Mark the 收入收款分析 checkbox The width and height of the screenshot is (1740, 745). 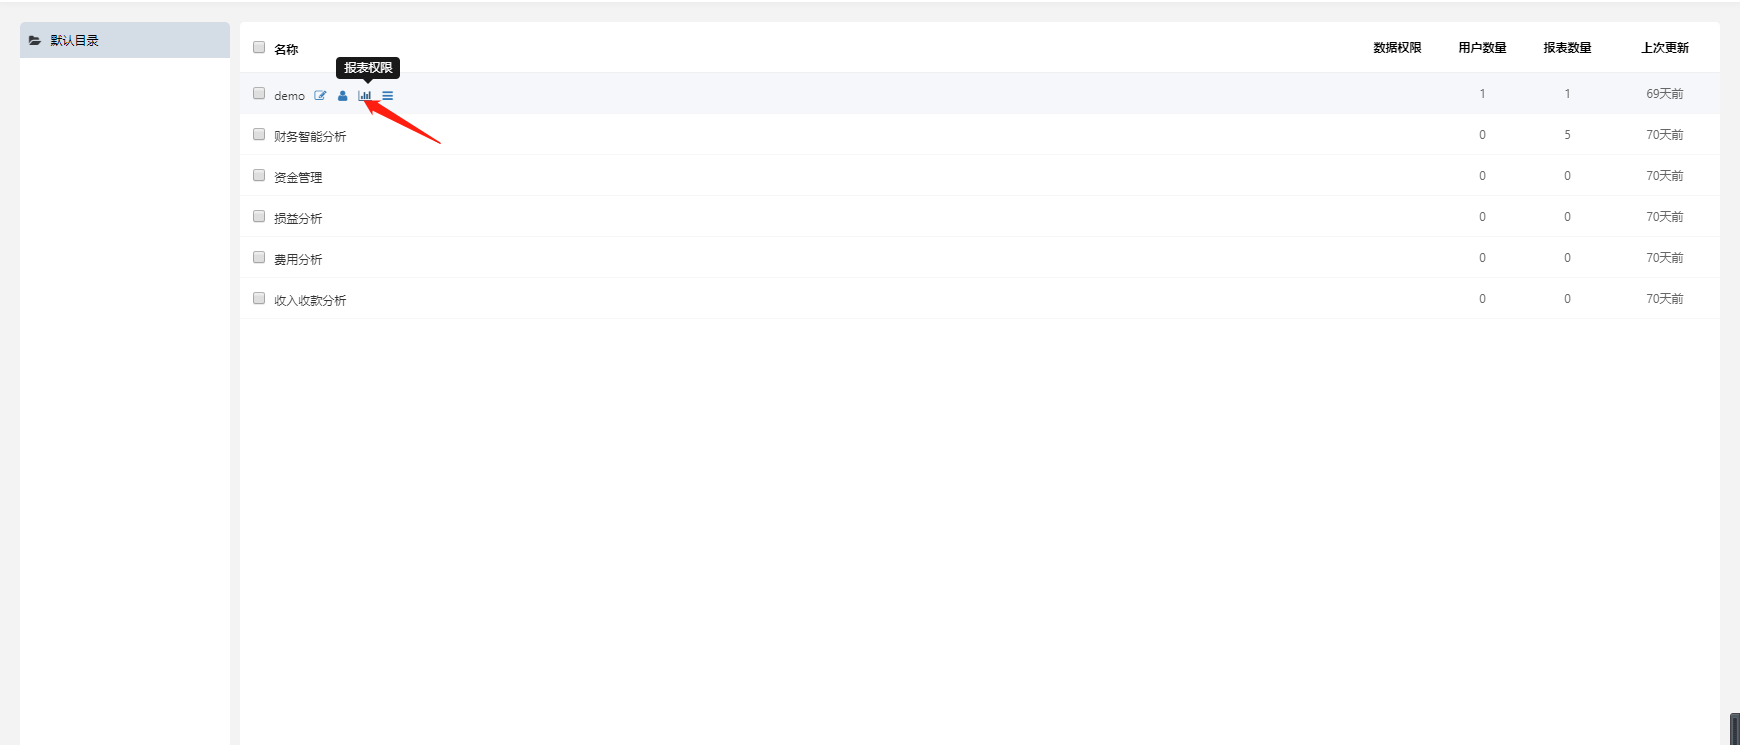coord(259,298)
